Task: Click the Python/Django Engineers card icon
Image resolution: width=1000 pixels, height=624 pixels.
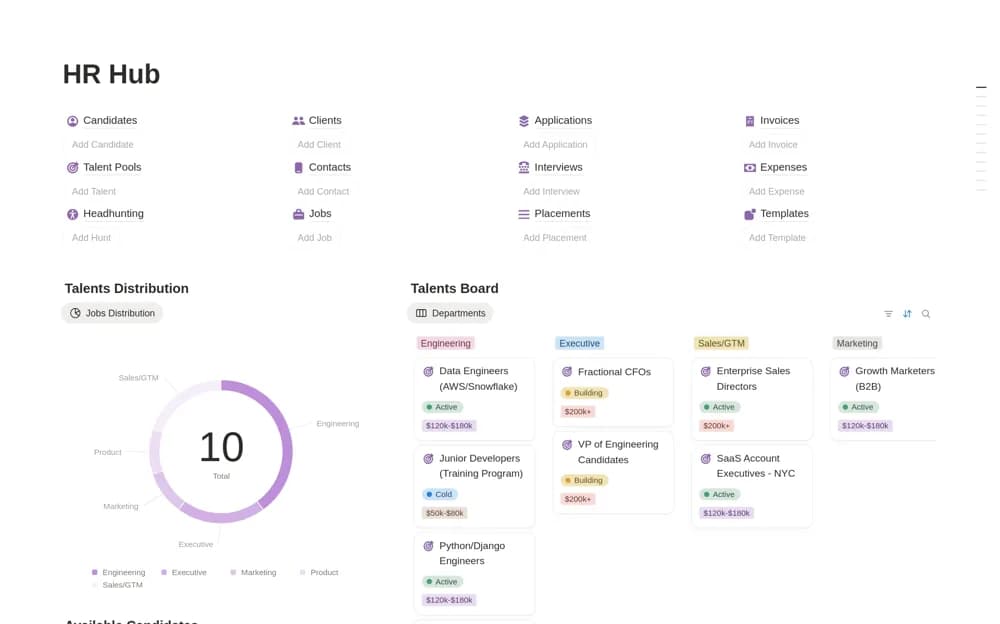Action: point(429,546)
